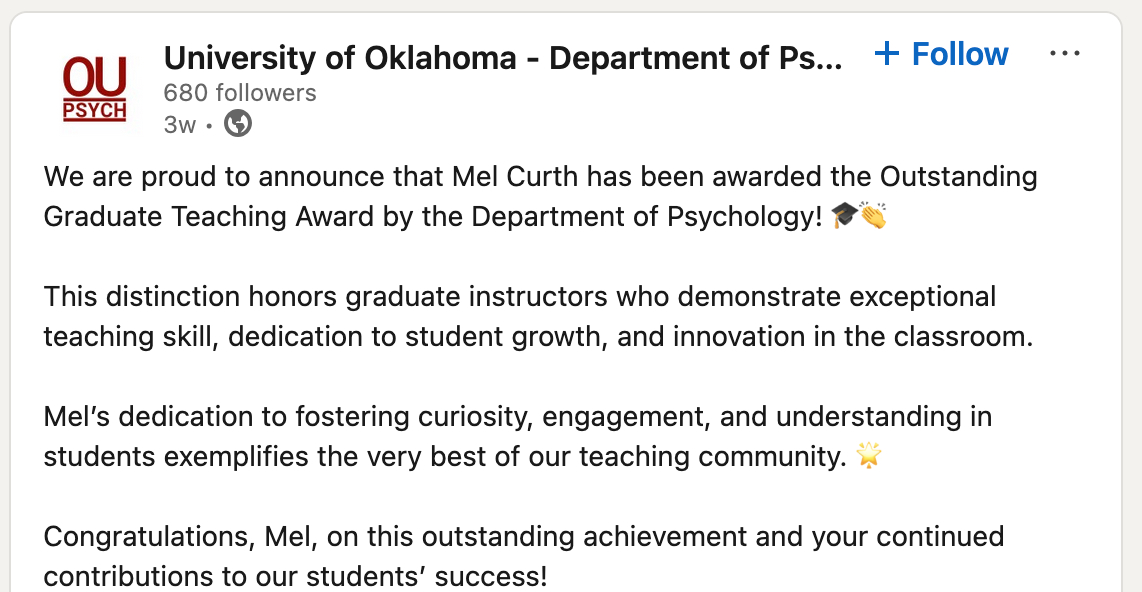
Task: Click the graduation cap emoji
Action: pos(844,216)
